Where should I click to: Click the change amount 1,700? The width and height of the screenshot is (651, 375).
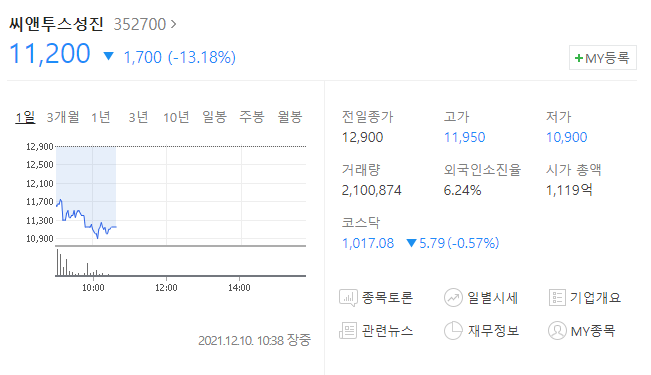coord(142,57)
